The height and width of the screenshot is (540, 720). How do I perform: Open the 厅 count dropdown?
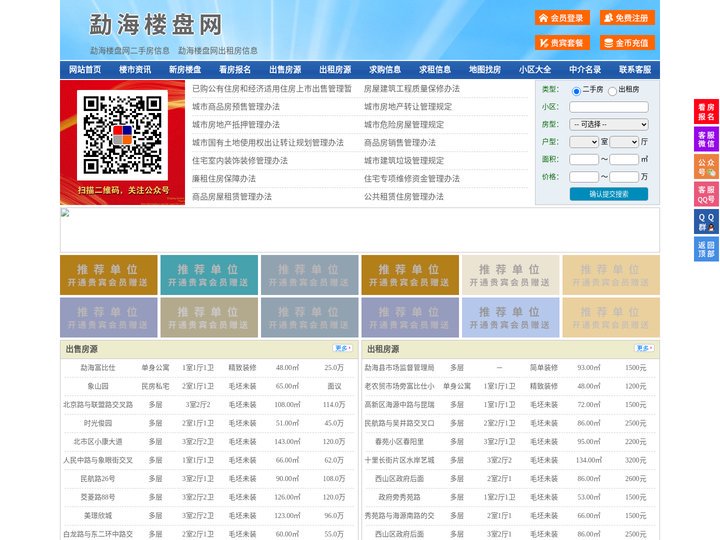click(624, 142)
